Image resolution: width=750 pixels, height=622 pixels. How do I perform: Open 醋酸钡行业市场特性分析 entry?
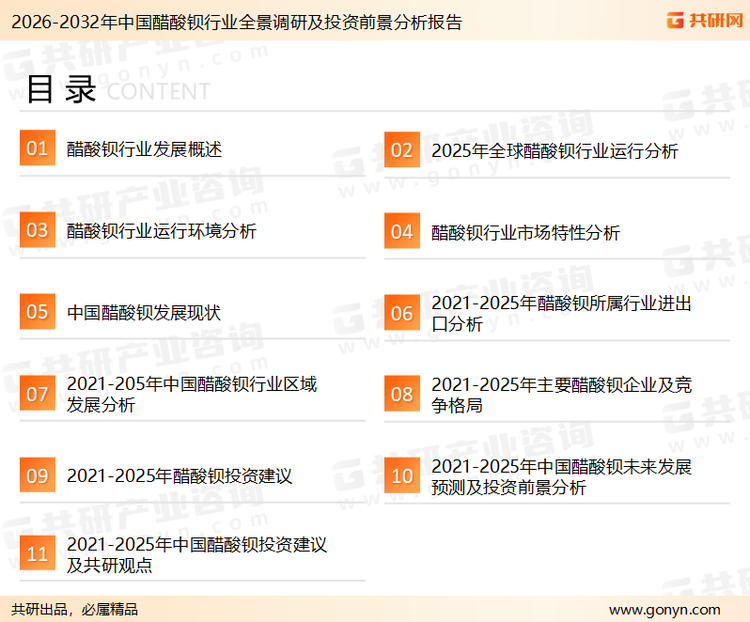[x=526, y=233]
